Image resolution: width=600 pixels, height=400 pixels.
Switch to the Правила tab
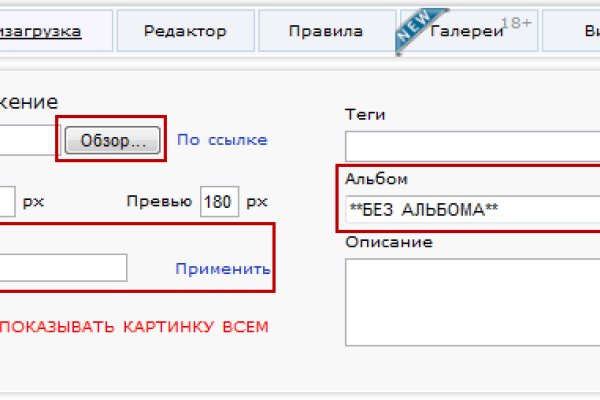pos(325,31)
